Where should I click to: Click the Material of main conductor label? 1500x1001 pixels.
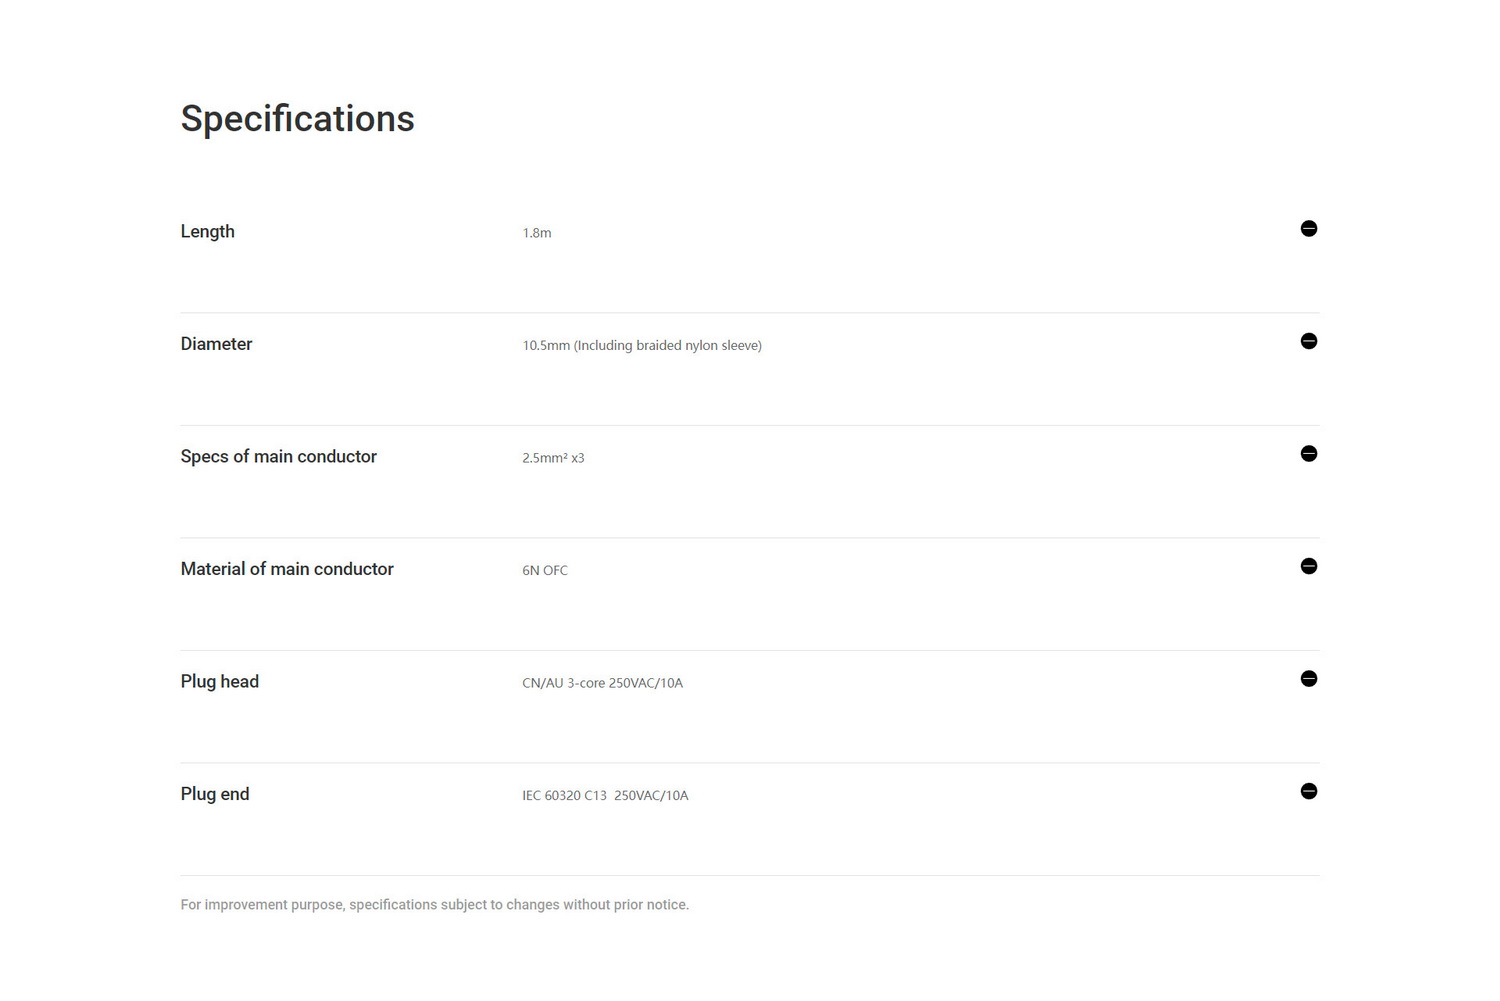click(x=287, y=569)
